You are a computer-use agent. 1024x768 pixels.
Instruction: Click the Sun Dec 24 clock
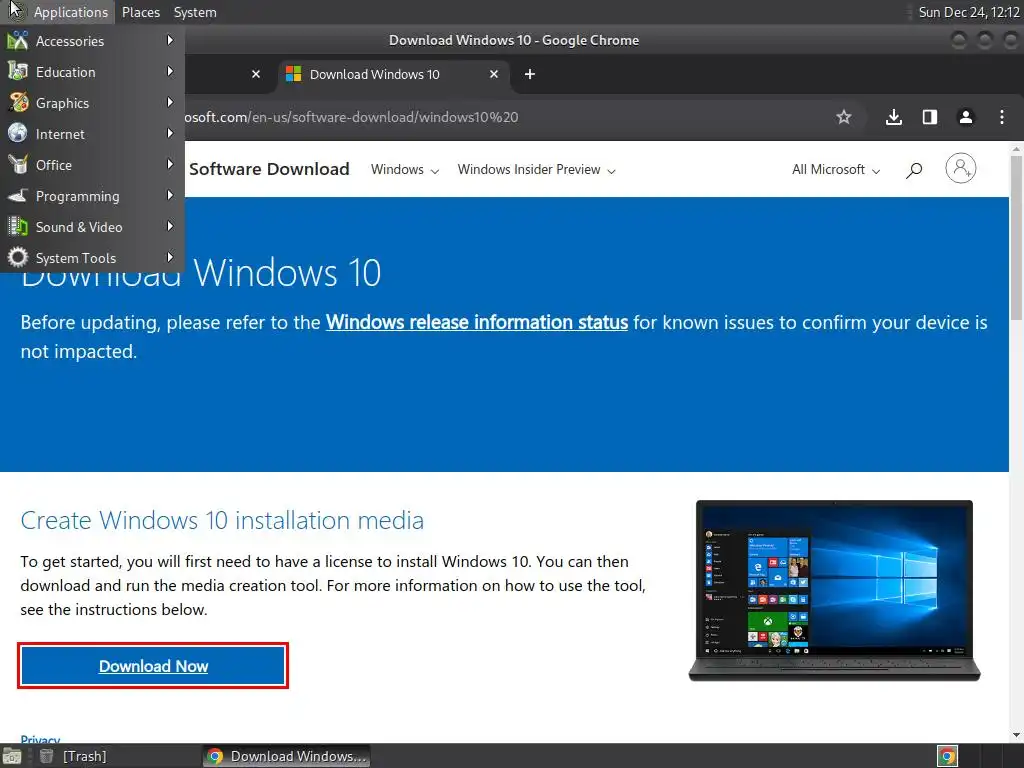point(968,12)
